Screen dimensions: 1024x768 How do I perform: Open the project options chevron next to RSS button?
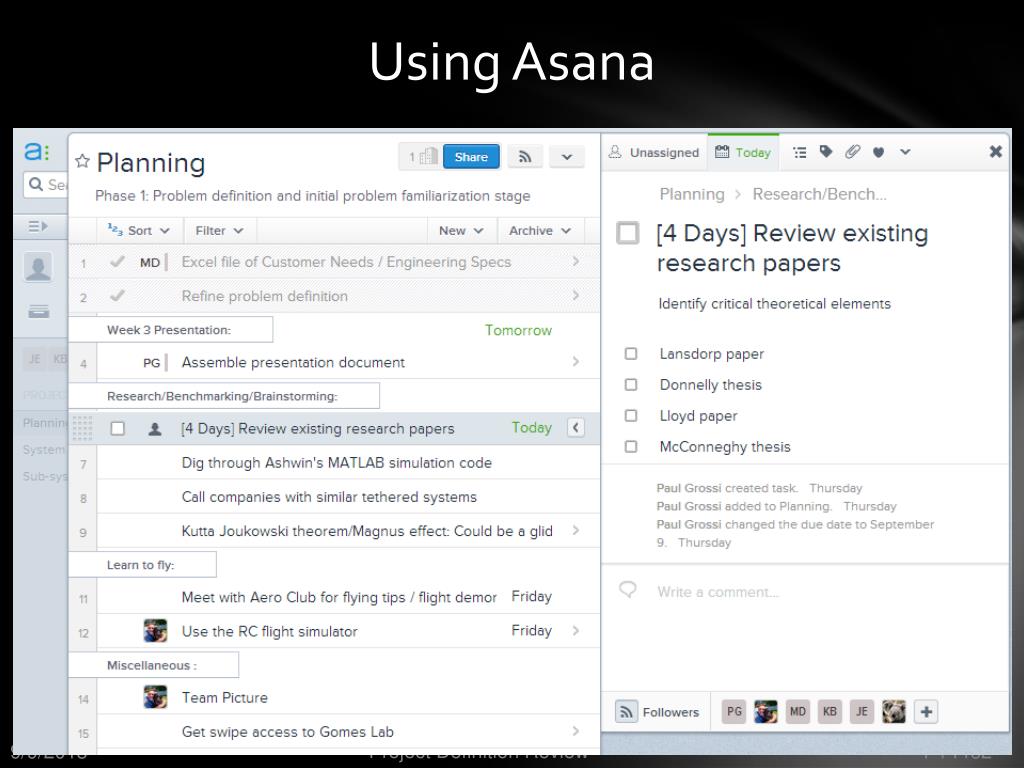click(x=567, y=157)
